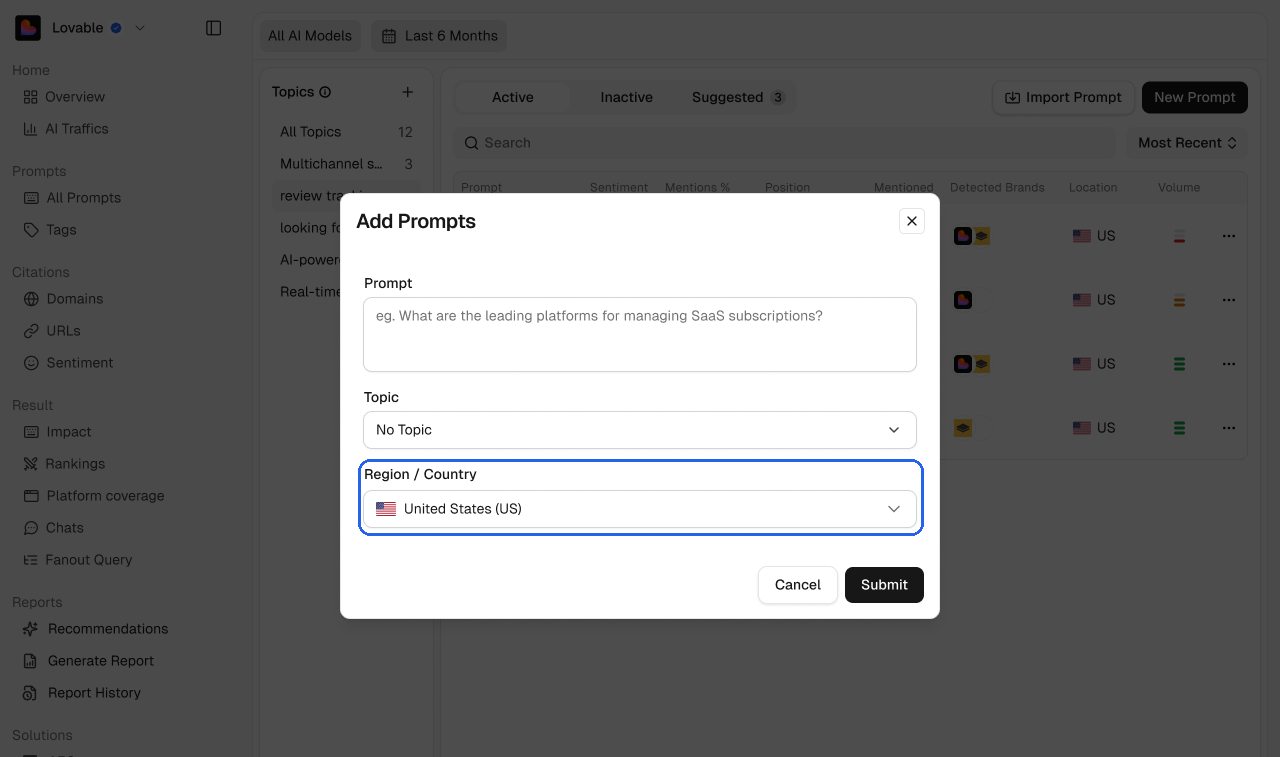Click the URLs link icon
The image size is (1280, 757).
(x=31, y=331)
